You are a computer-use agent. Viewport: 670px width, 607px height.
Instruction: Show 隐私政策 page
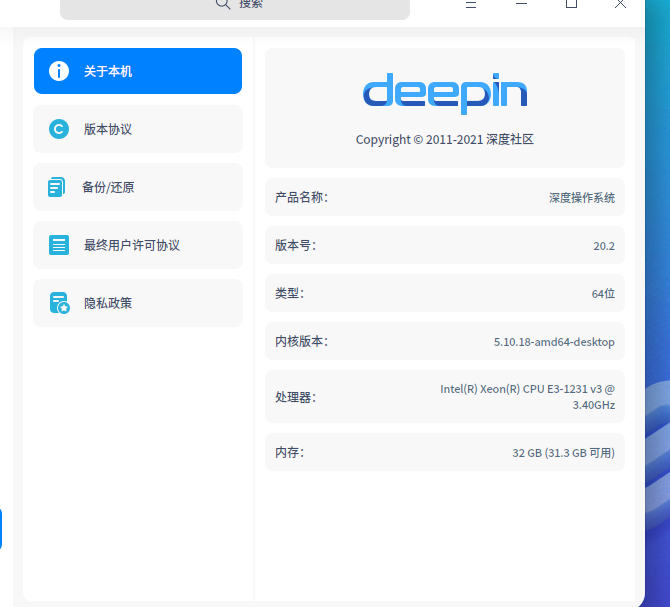138,303
